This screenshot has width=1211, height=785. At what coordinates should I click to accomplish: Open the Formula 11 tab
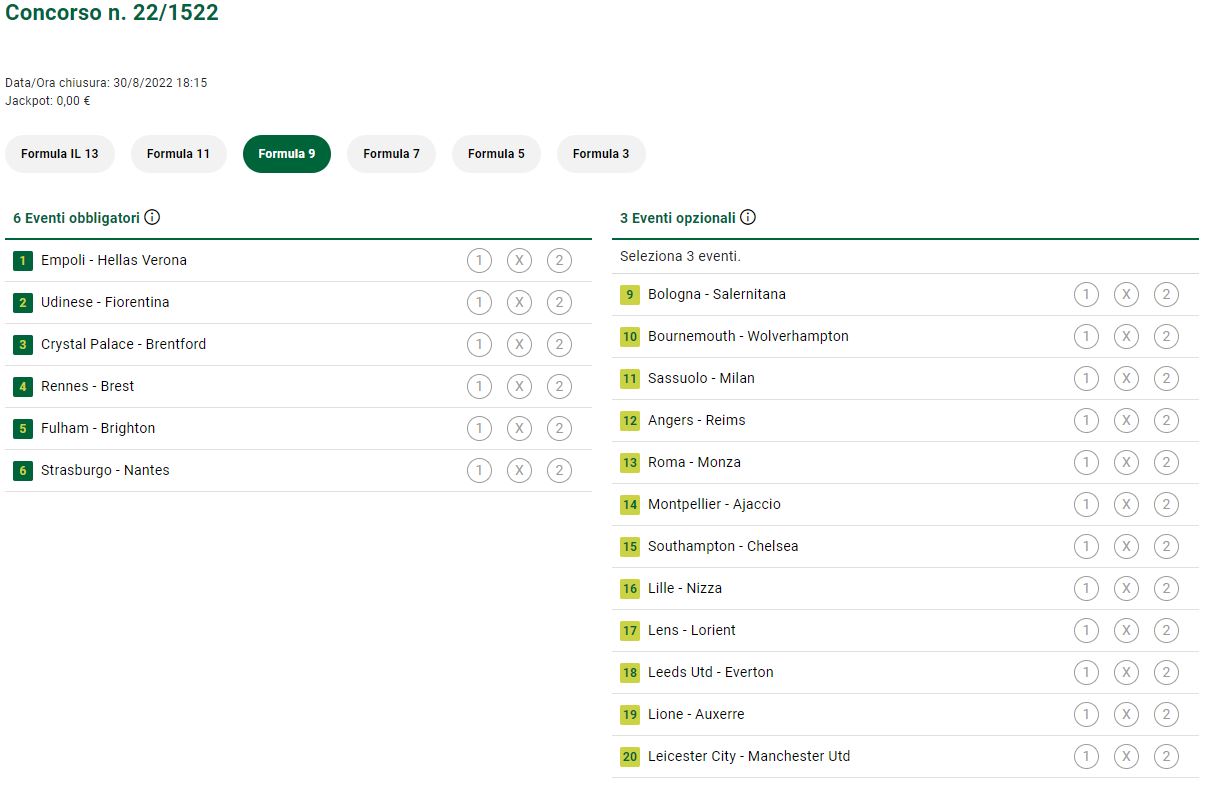coord(178,154)
